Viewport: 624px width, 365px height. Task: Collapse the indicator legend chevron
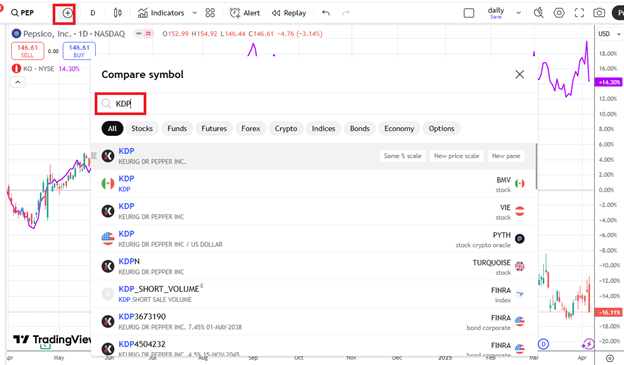coord(18,82)
